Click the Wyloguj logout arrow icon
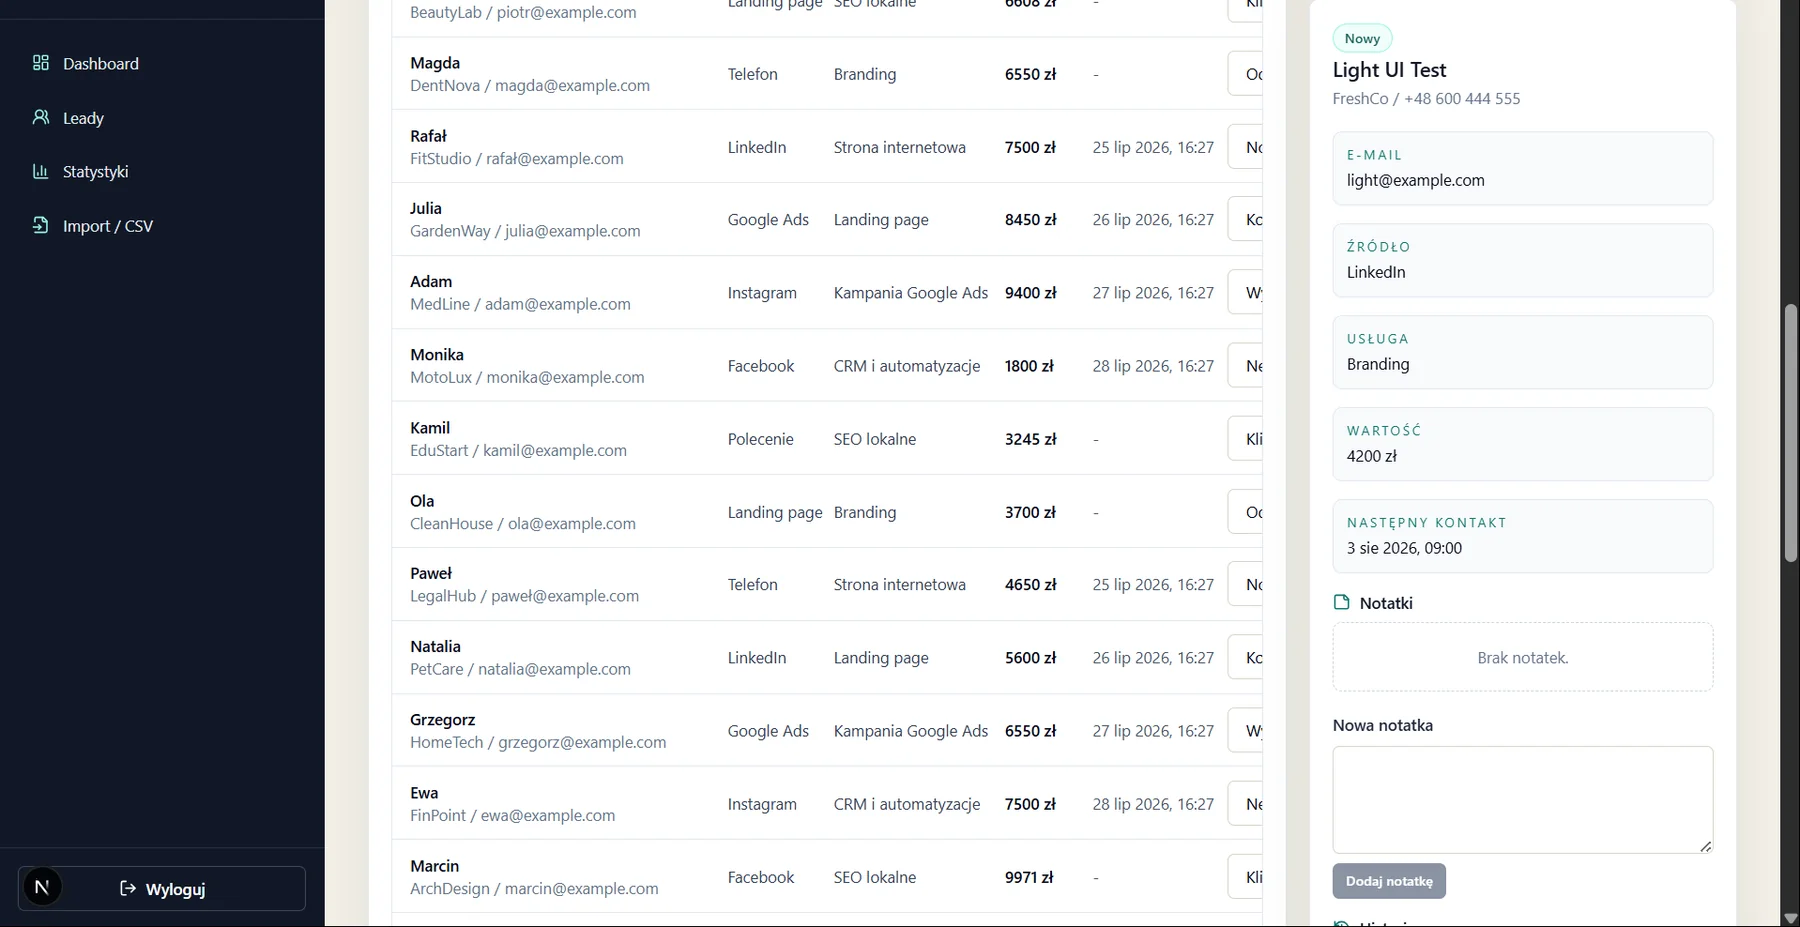 128,888
